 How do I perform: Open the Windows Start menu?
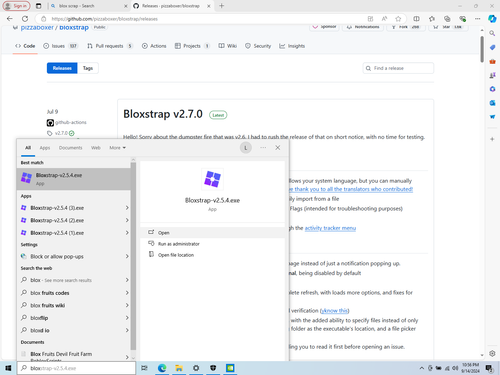coord(8,368)
